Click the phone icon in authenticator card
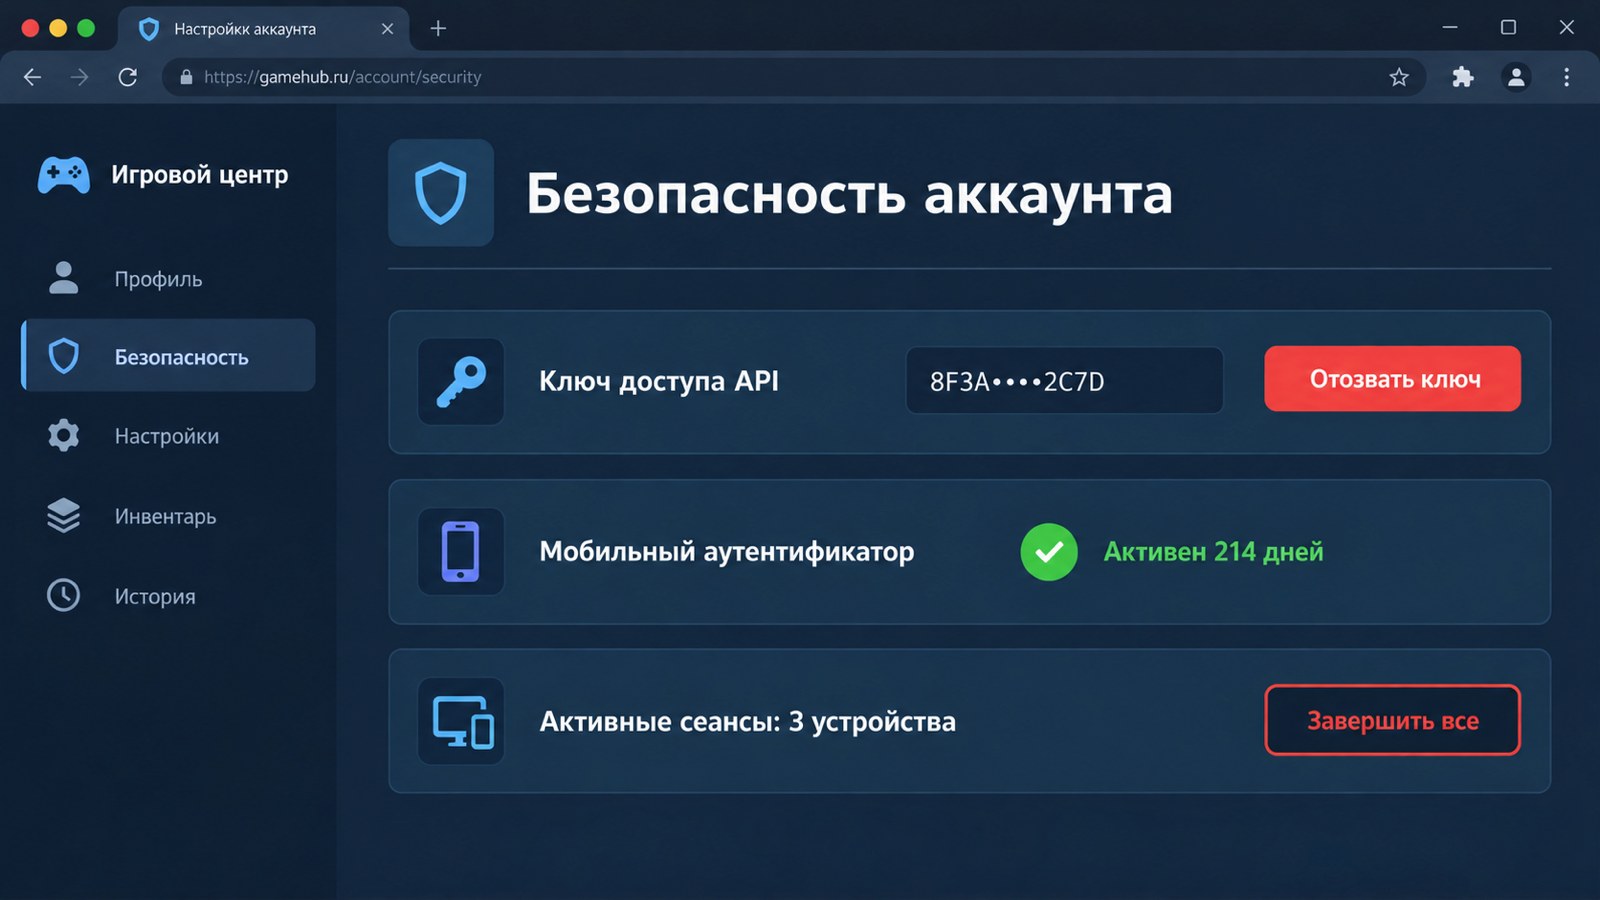Viewport: 1600px width, 900px height. [461, 551]
